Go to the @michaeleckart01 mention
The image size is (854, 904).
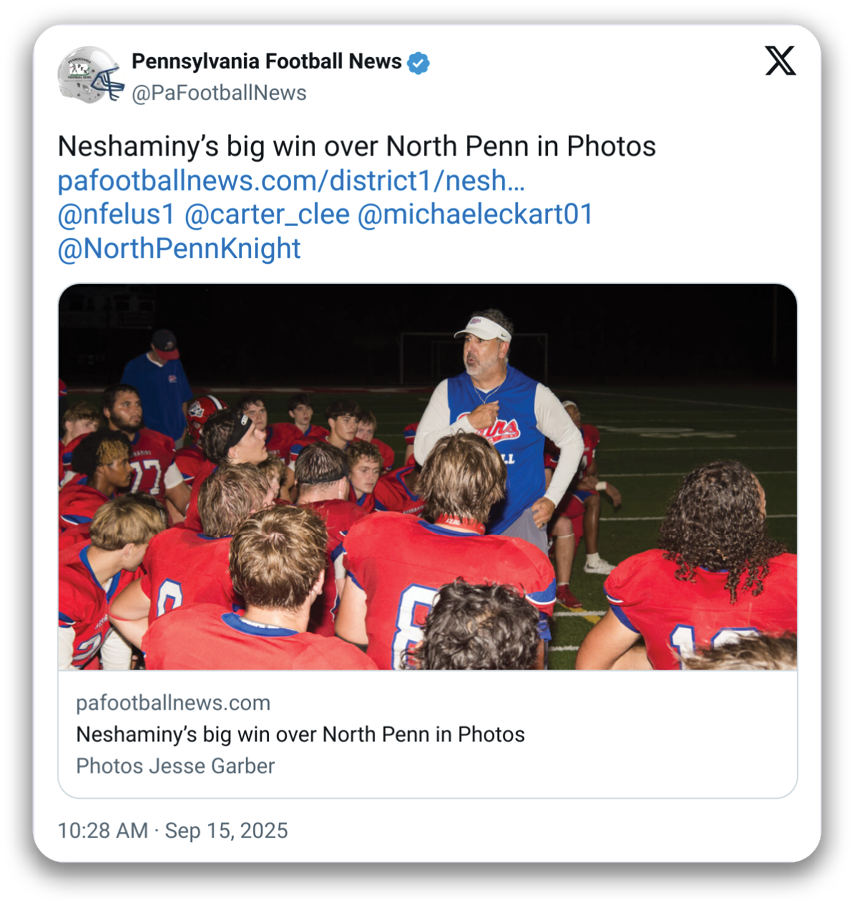coord(475,214)
